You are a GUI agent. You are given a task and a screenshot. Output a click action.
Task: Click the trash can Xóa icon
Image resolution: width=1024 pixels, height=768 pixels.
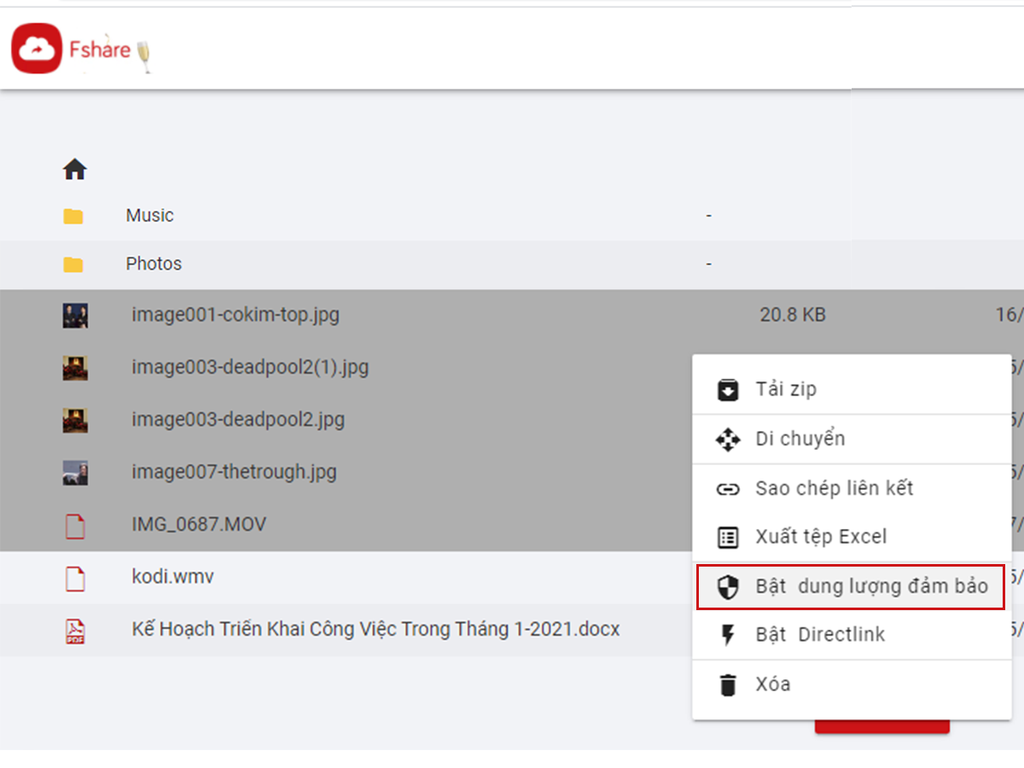[x=728, y=685]
